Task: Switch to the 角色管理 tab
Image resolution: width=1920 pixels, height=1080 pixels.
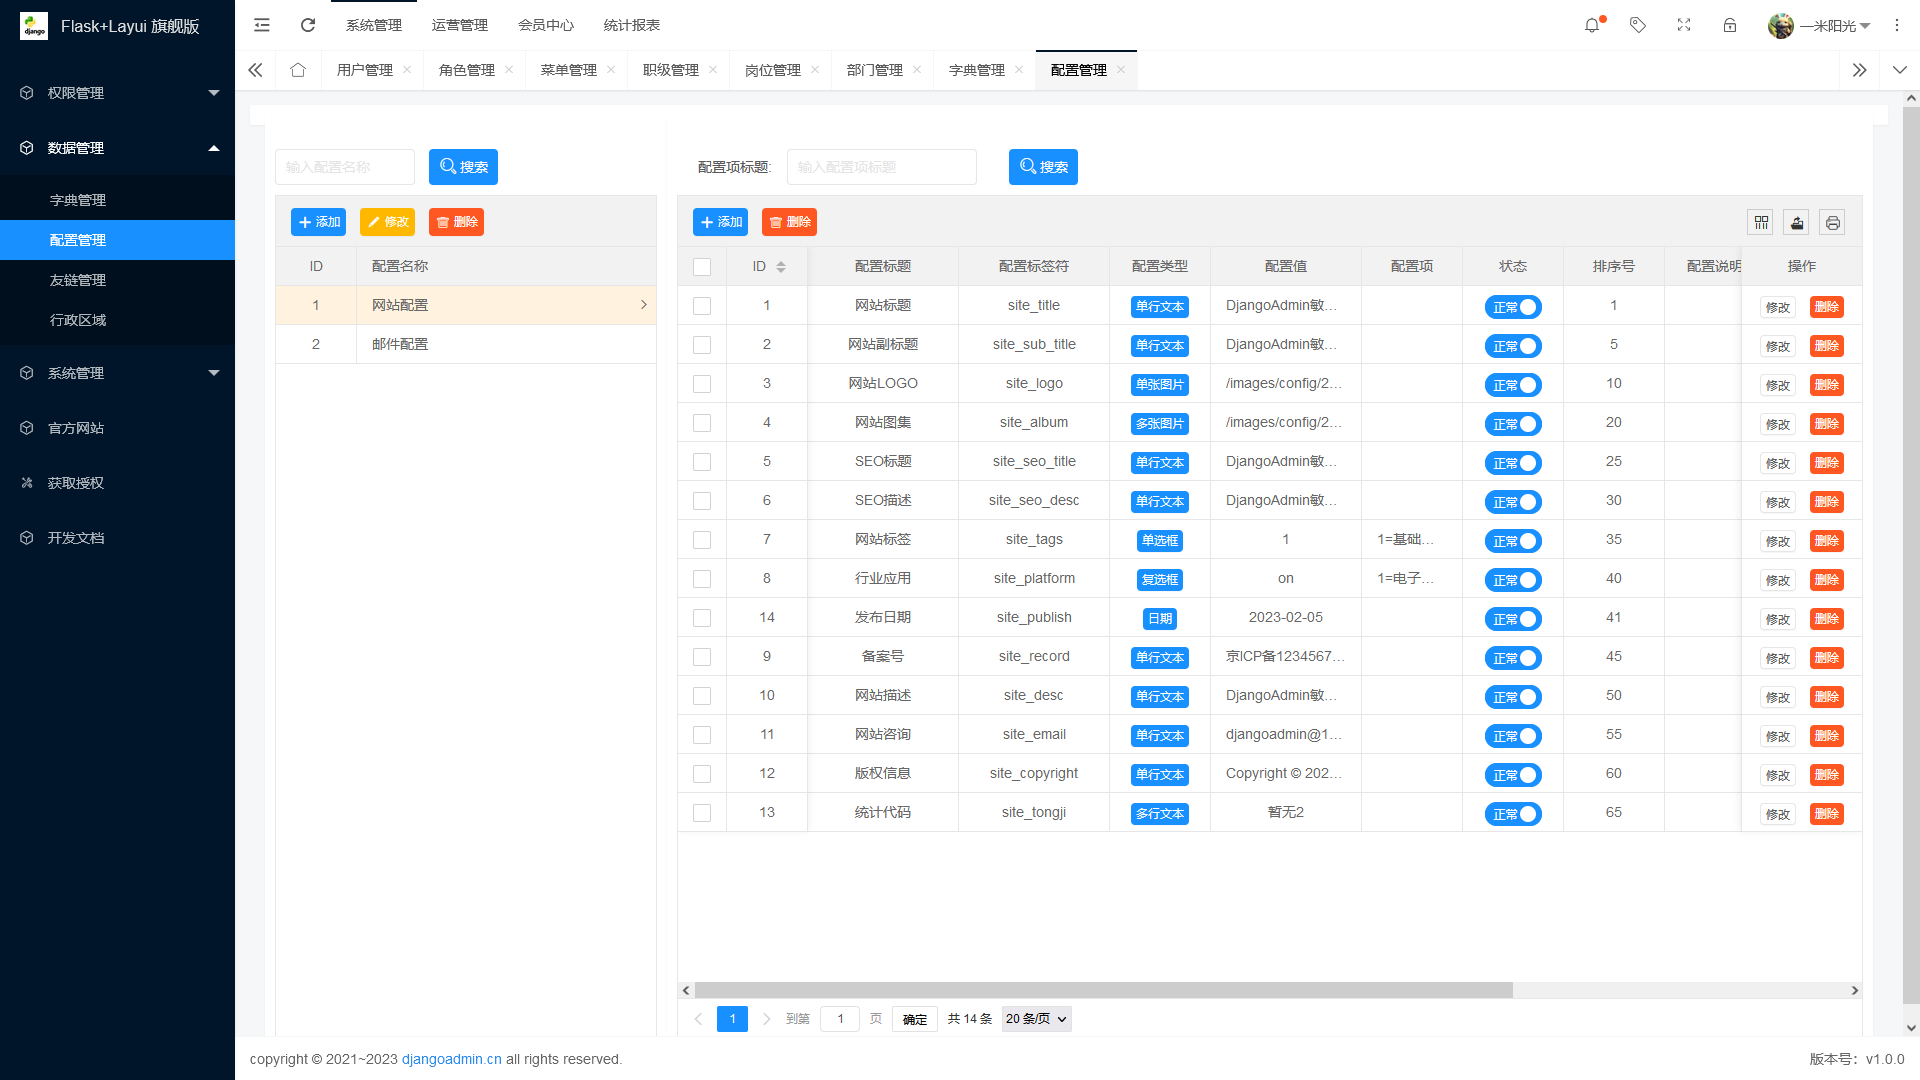Action: pyautogui.click(x=466, y=70)
